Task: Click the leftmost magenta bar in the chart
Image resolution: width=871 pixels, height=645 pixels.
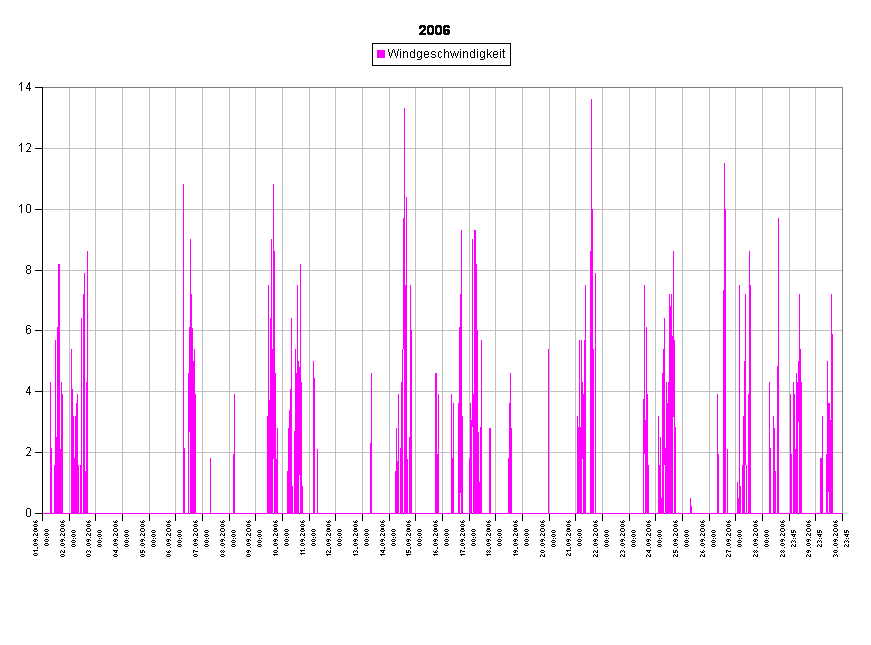Action: tap(50, 450)
